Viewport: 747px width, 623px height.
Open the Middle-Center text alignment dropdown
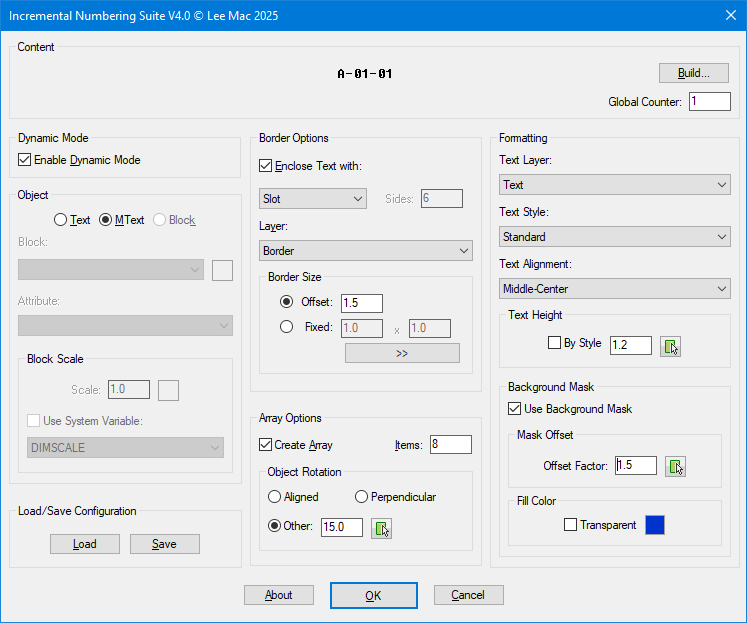tap(614, 289)
